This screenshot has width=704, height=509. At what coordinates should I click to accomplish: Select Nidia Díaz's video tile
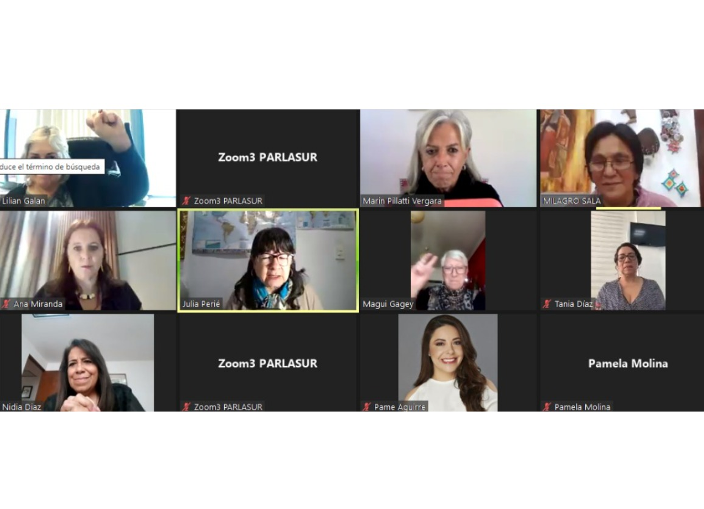point(88,363)
